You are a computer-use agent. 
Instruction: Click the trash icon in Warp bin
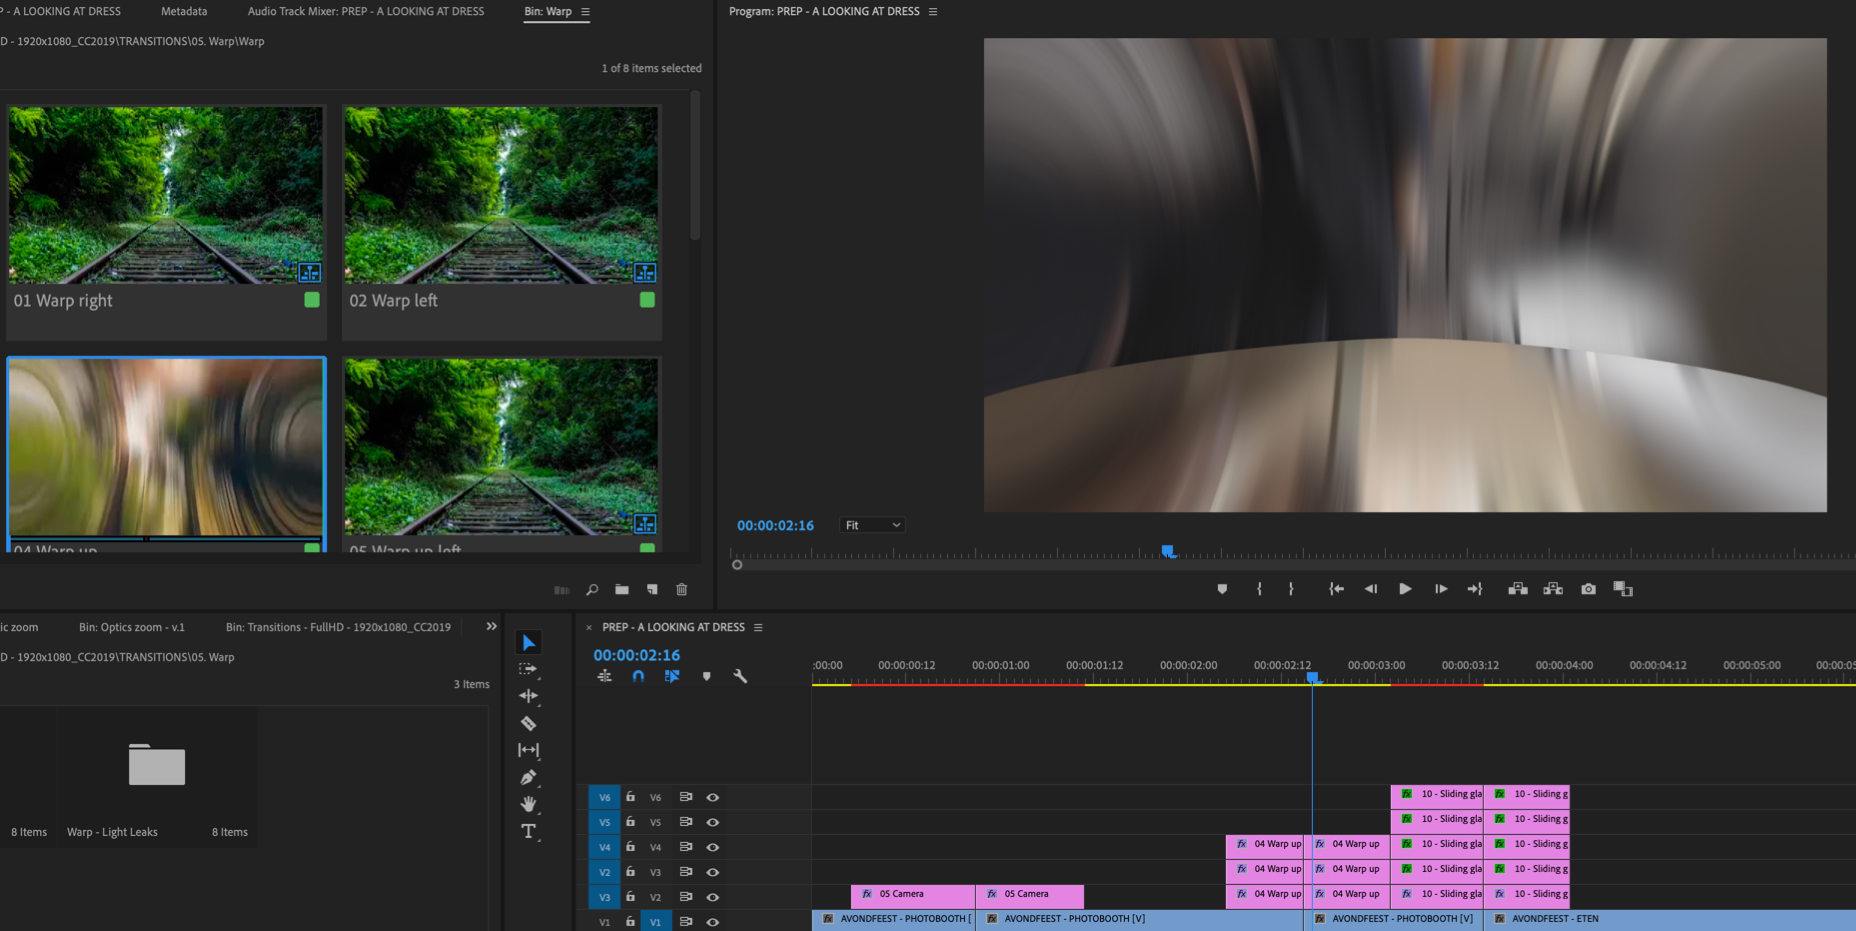click(x=682, y=590)
